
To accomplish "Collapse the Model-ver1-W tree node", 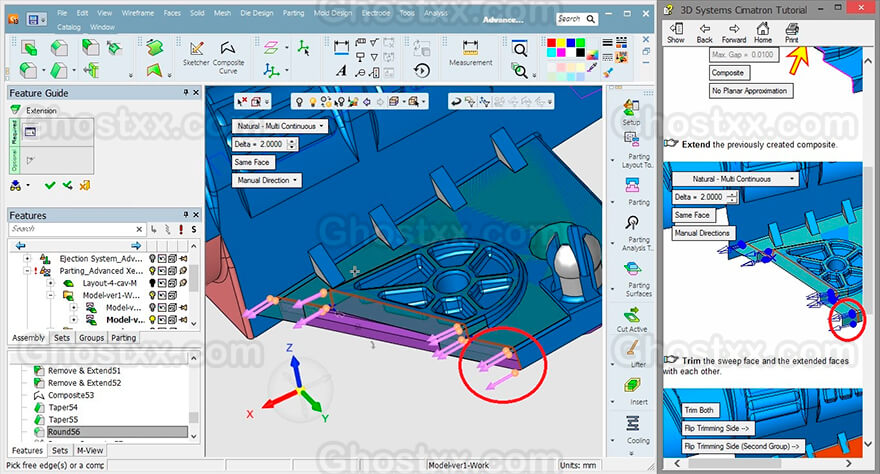I will (x=51, y=295).
